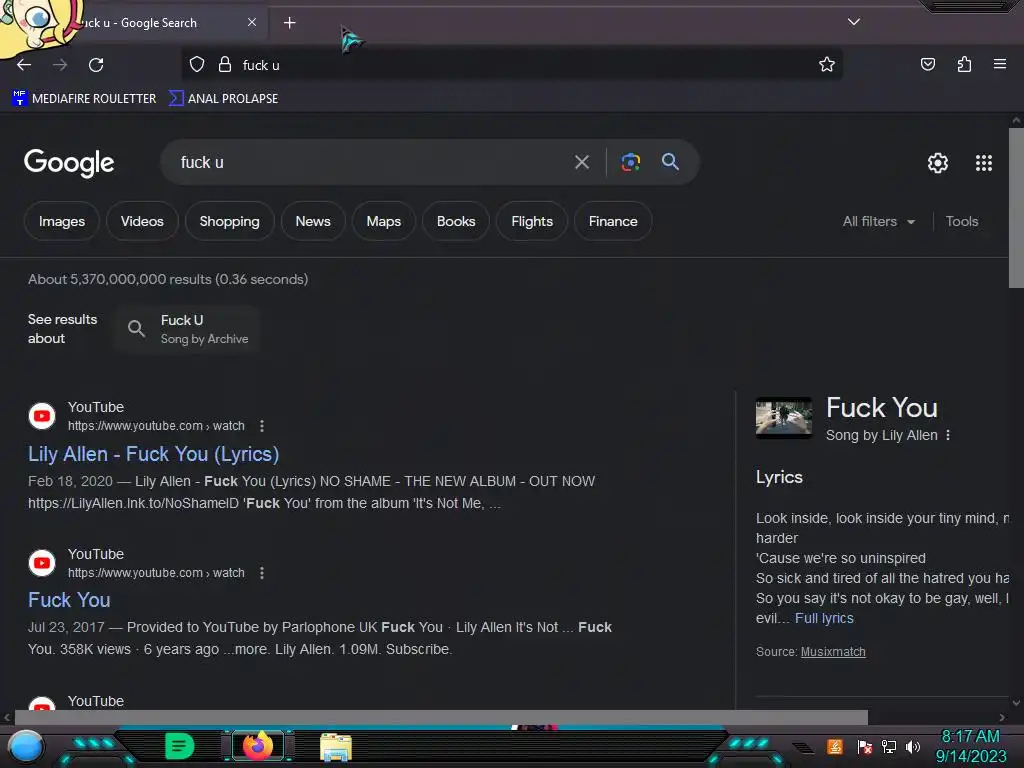Expand the list all tabs chevron

(854, 22)
